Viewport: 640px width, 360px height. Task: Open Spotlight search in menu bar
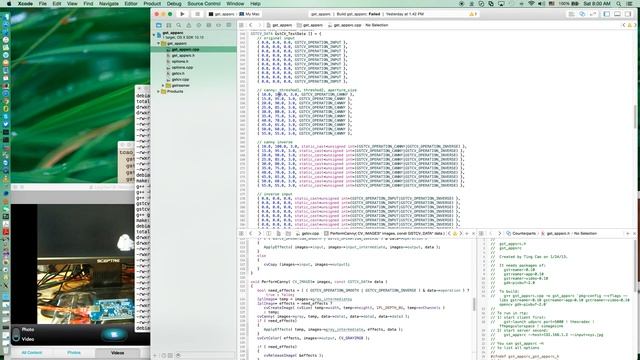(x=619, y=3)
